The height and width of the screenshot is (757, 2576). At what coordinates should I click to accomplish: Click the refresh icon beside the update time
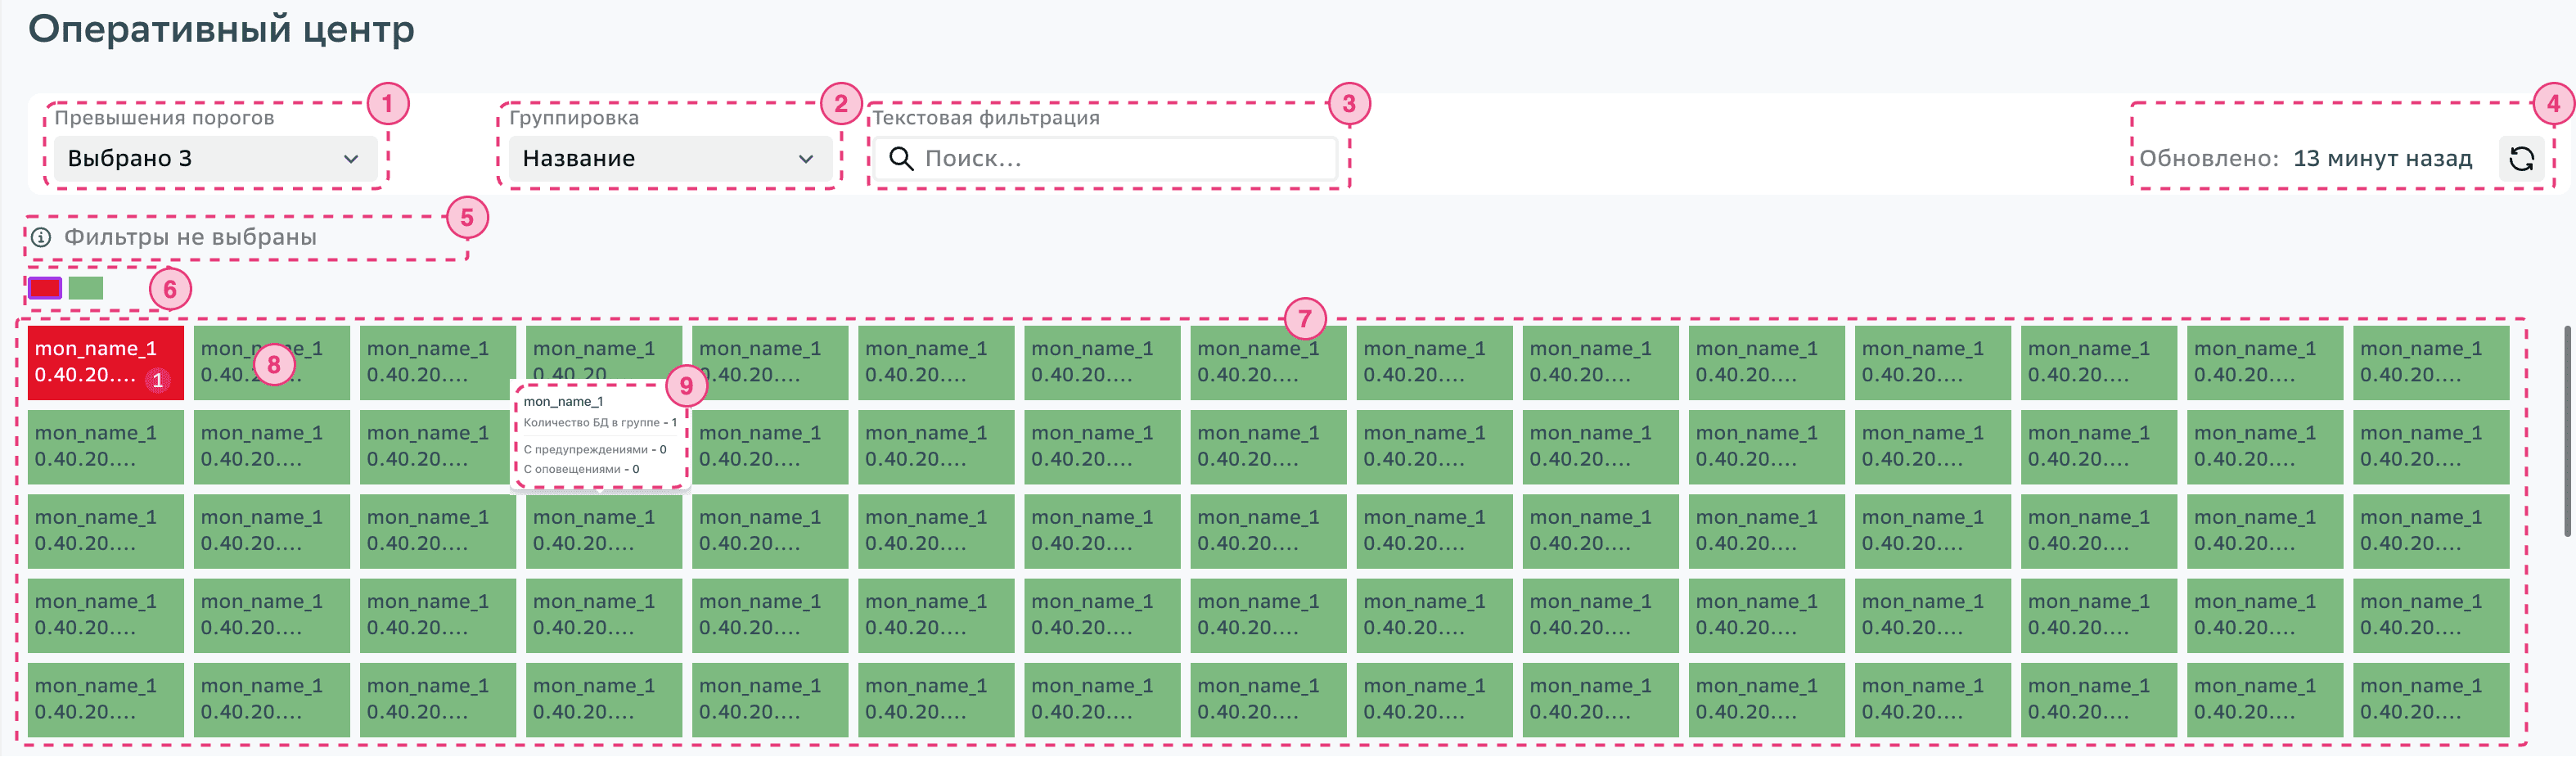[x=2521, y=159]
